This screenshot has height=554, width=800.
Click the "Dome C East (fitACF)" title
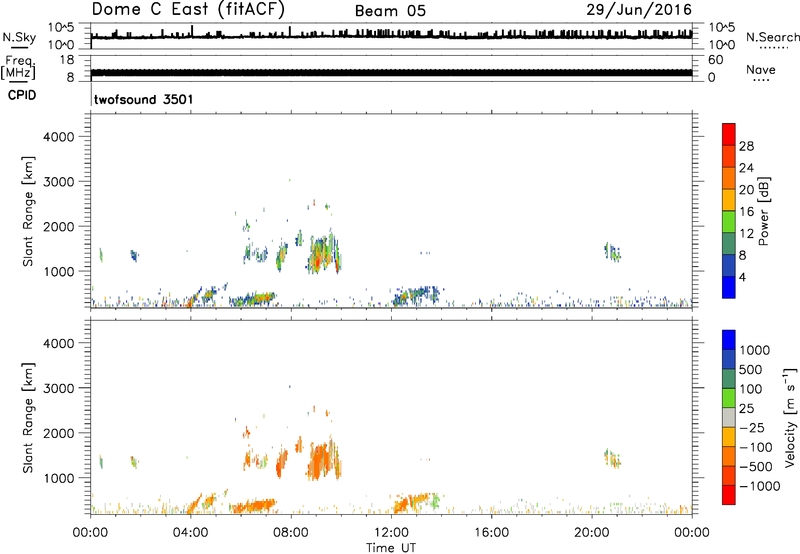click(x=188, y=9)
